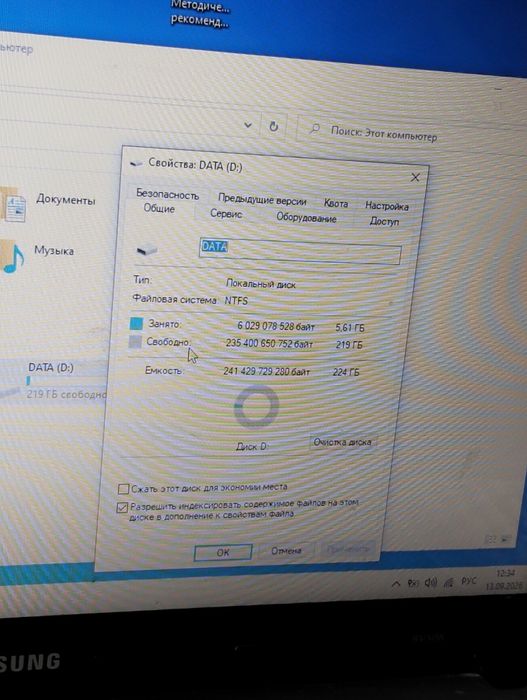Click the 6 029 078 528 байт value

(x=276, y=326)
